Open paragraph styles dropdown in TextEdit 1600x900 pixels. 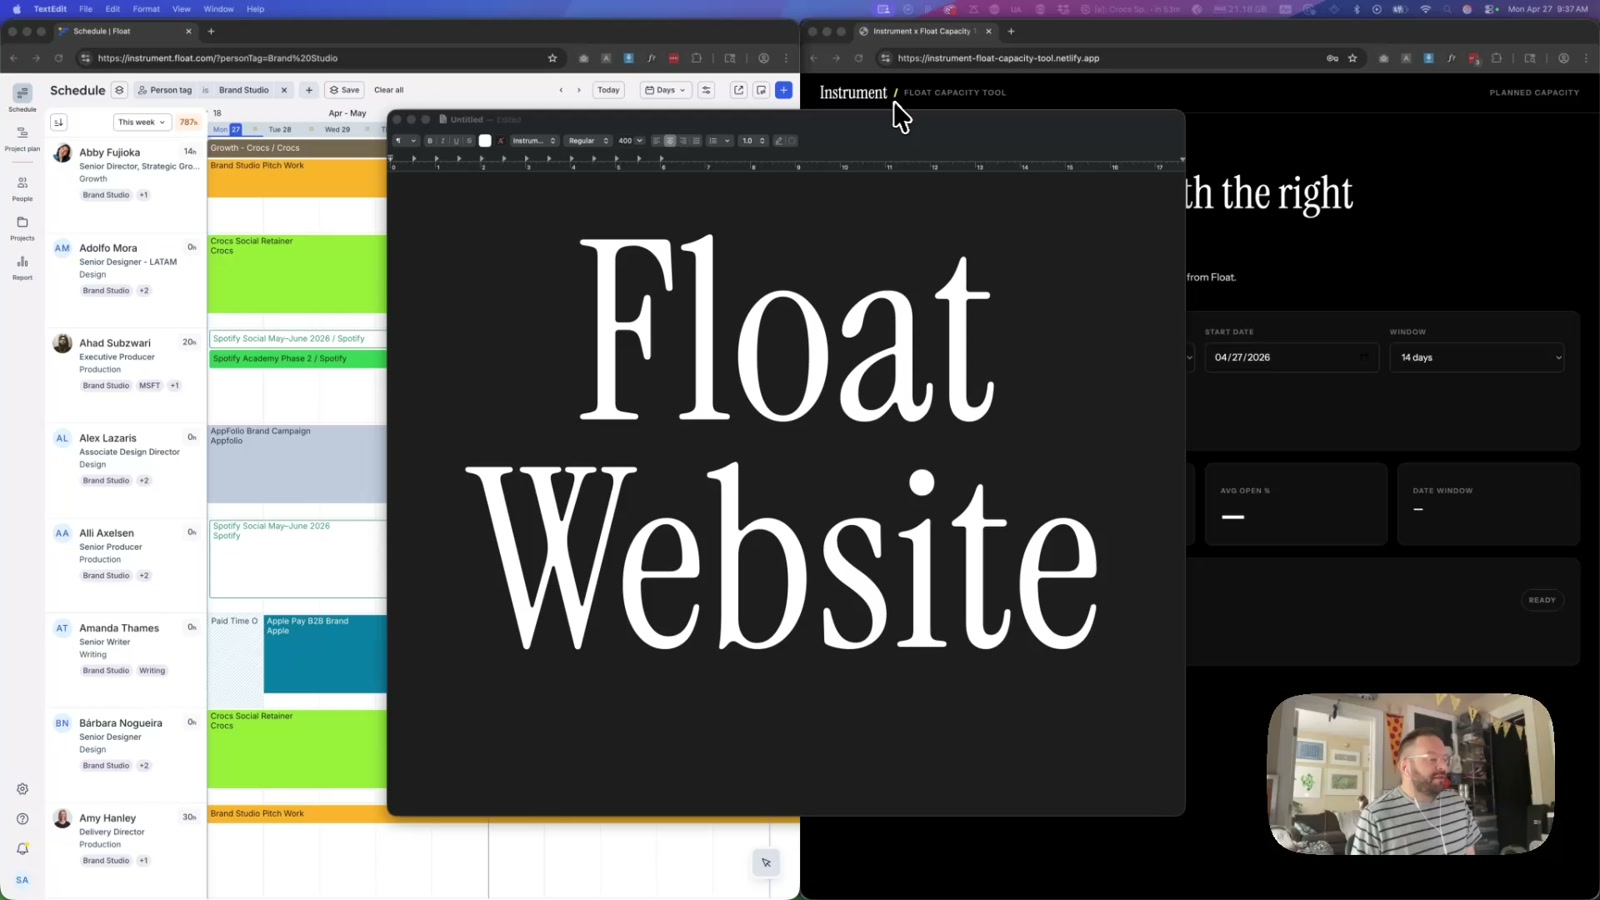[x=405, y=141]
